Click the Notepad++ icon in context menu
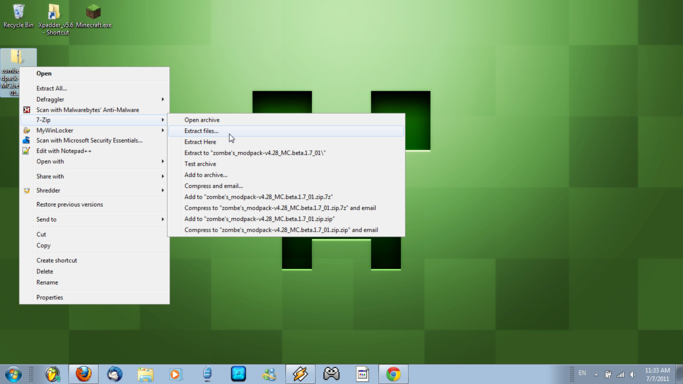Screen dimensions: 683x384 point(27,151)
